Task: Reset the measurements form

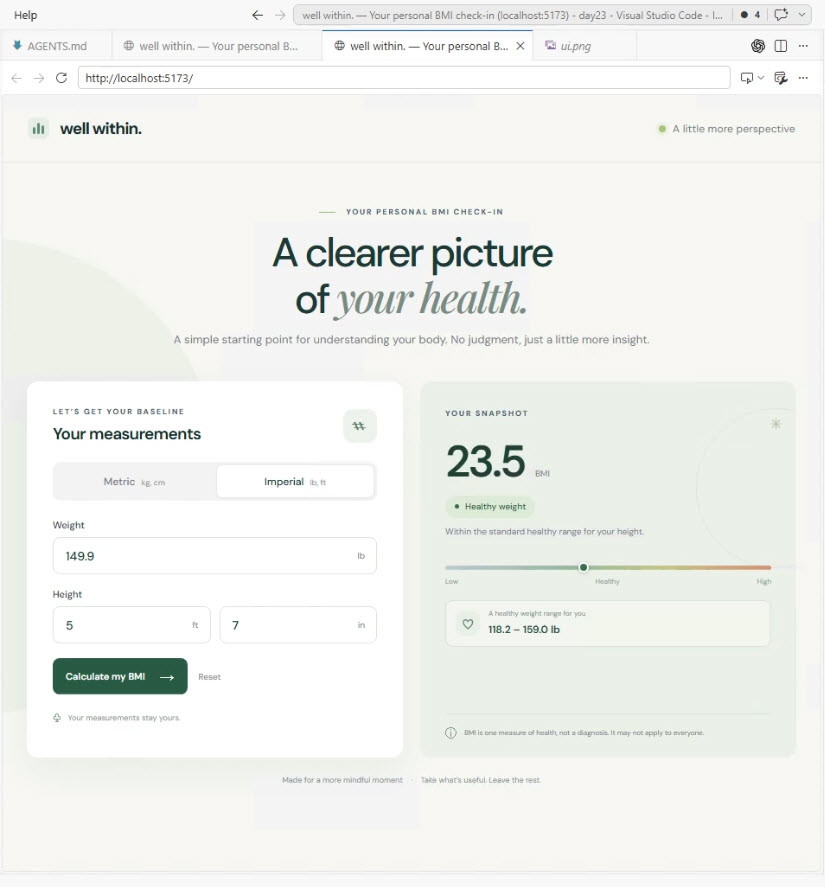Action: click(x=209, y=677)
